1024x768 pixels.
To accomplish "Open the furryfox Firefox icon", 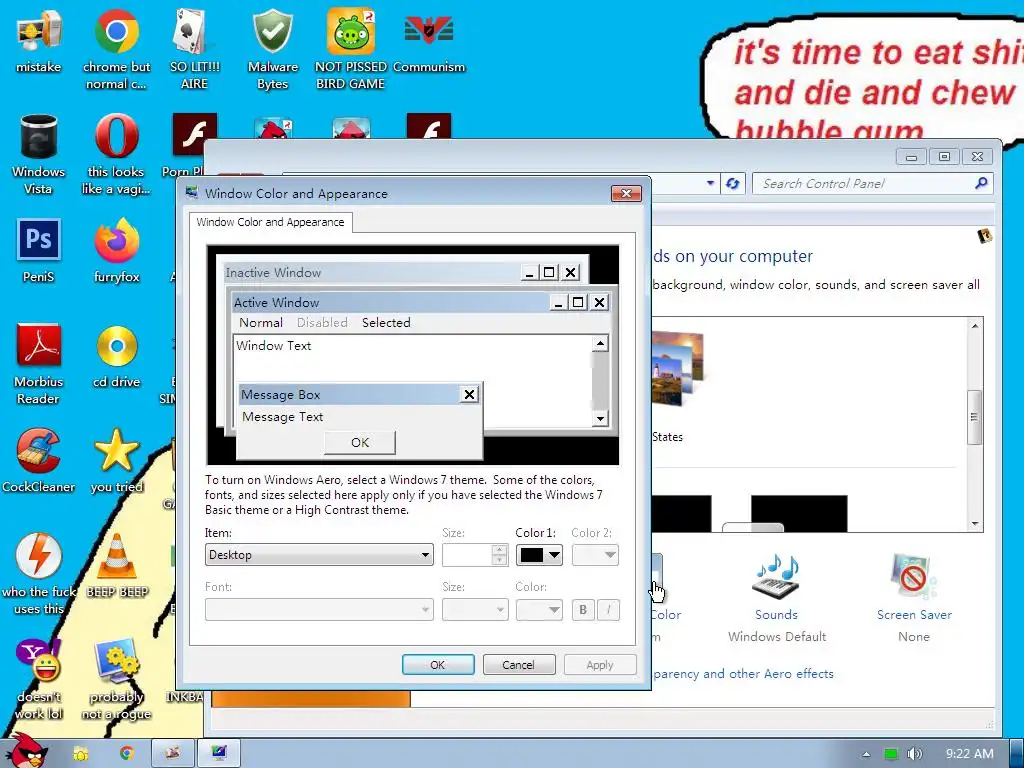I will point(116,250).
